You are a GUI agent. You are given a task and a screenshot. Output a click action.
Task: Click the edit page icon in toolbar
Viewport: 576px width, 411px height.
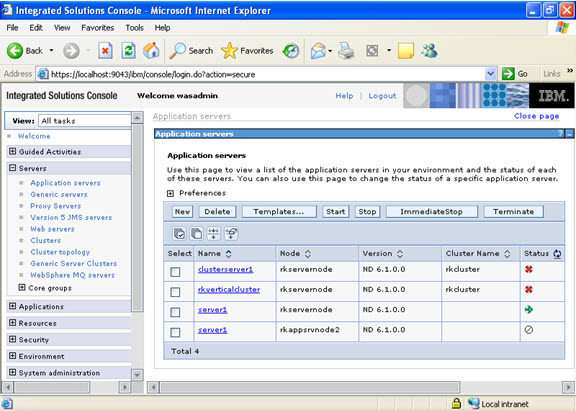tap(372, 51)
